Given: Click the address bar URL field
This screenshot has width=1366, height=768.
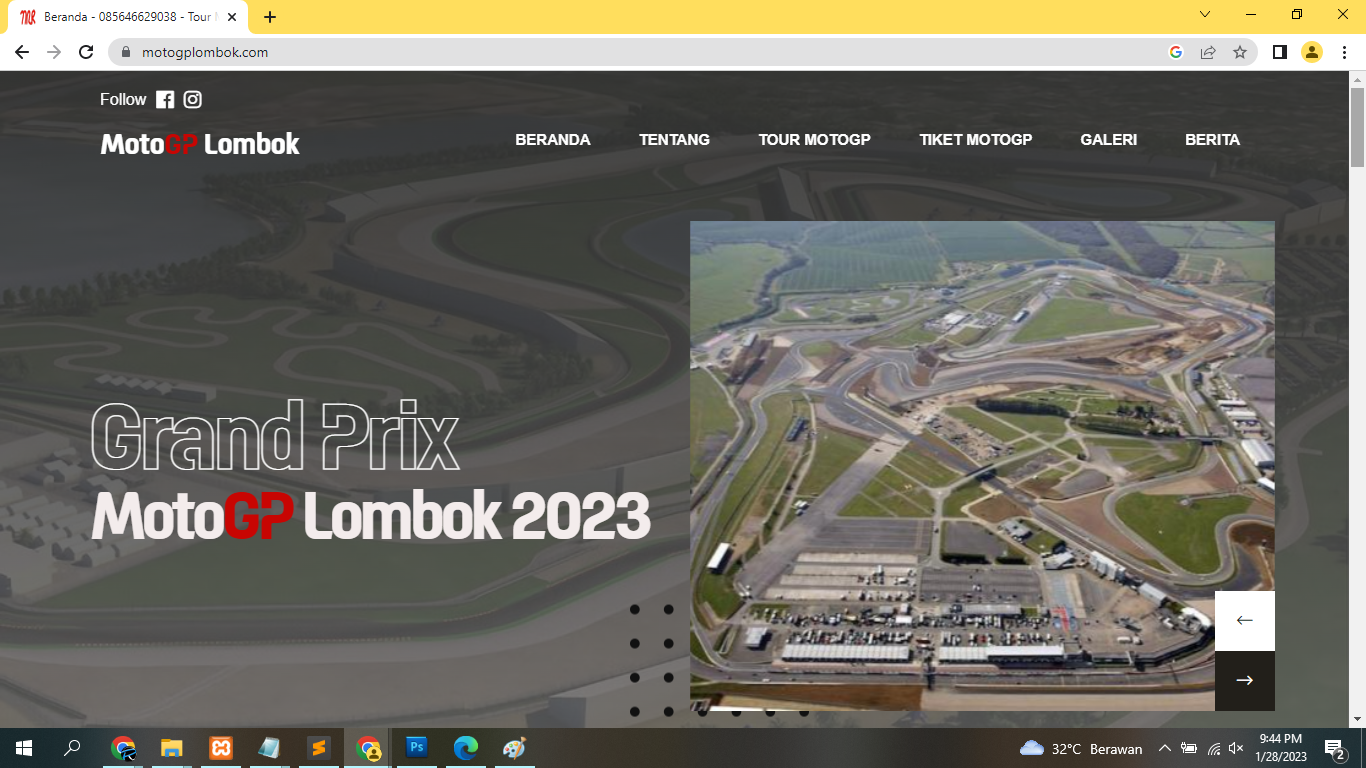Looking at the screenshot, I should (x=640, y=52).
